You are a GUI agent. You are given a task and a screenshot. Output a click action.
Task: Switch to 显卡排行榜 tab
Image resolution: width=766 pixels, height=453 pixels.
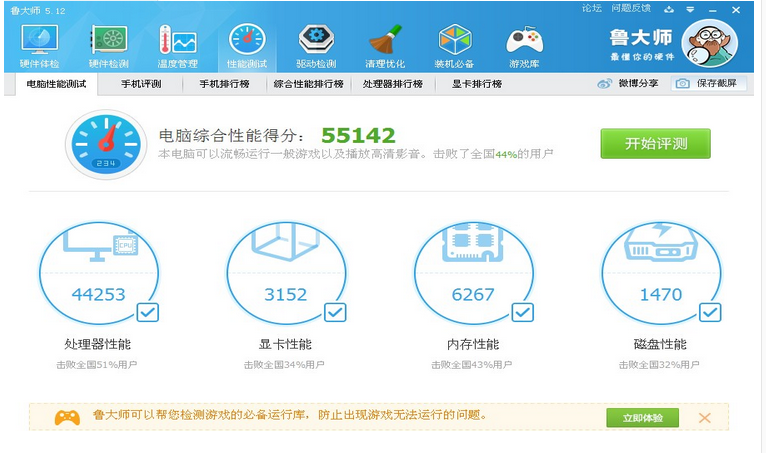pos(477,84)
